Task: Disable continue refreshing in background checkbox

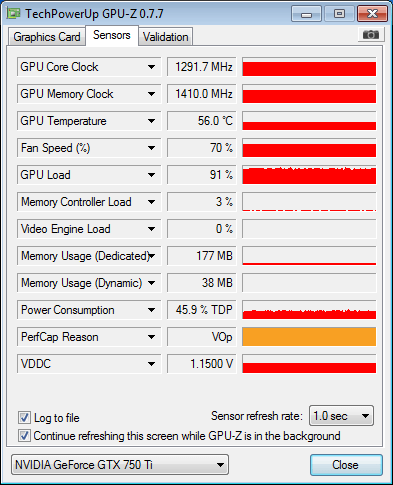Action: coord(24,436)
